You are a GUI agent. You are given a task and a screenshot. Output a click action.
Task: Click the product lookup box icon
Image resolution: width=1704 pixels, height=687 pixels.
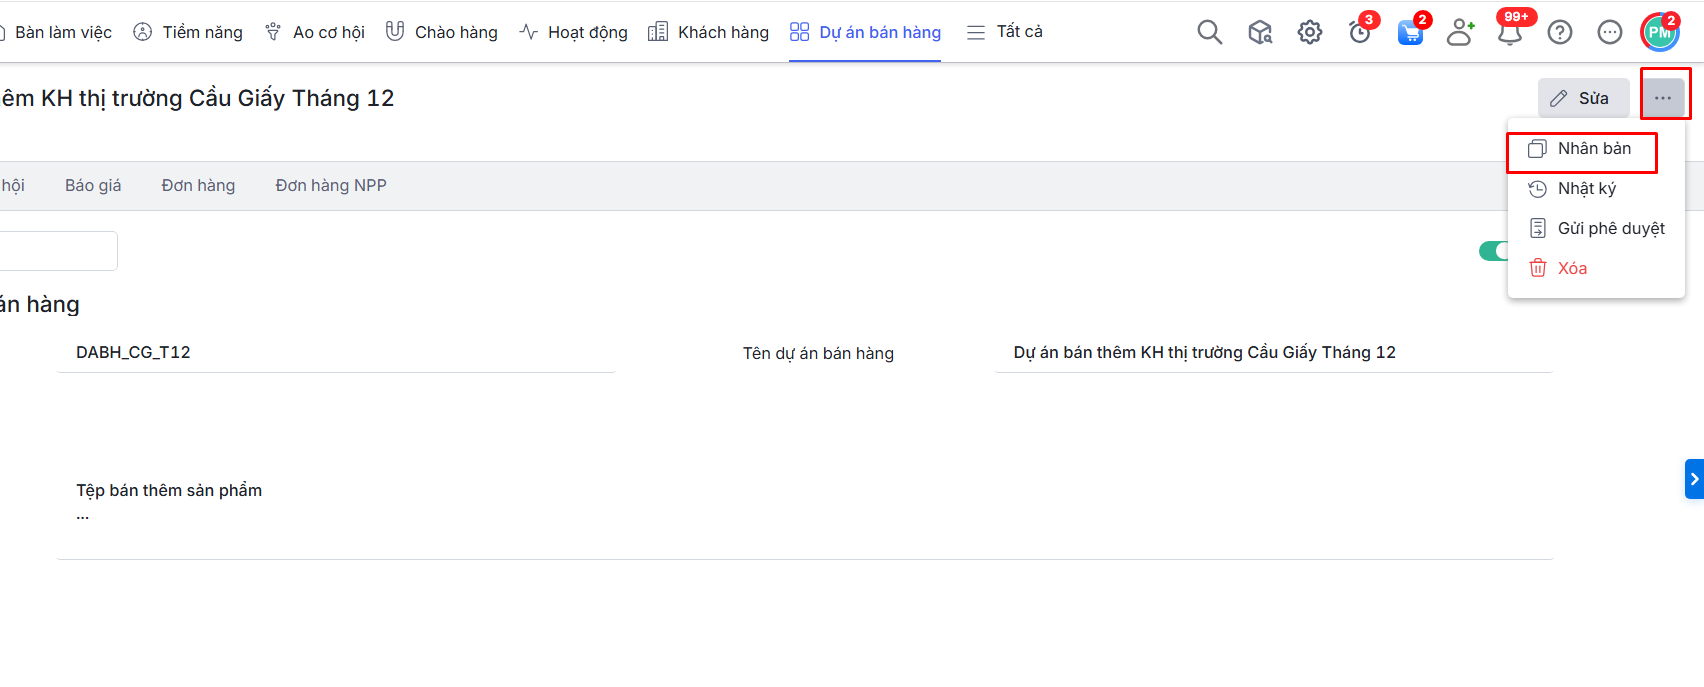point(1260,32)
